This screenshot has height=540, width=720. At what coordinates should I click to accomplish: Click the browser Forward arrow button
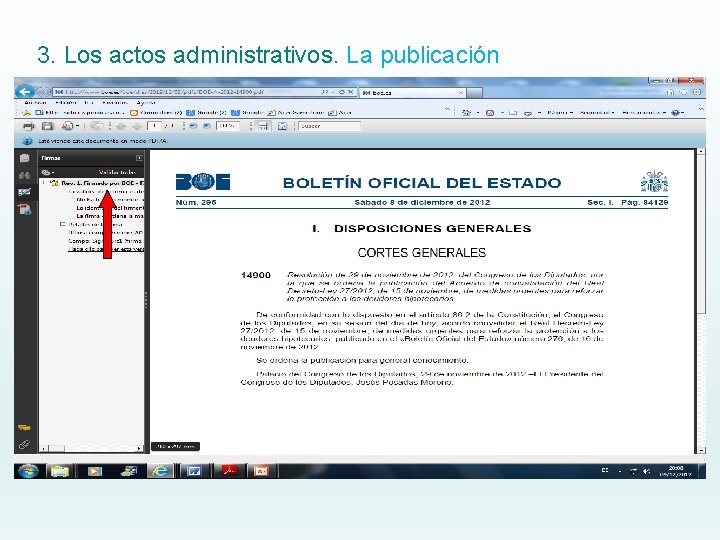(43, 92)
